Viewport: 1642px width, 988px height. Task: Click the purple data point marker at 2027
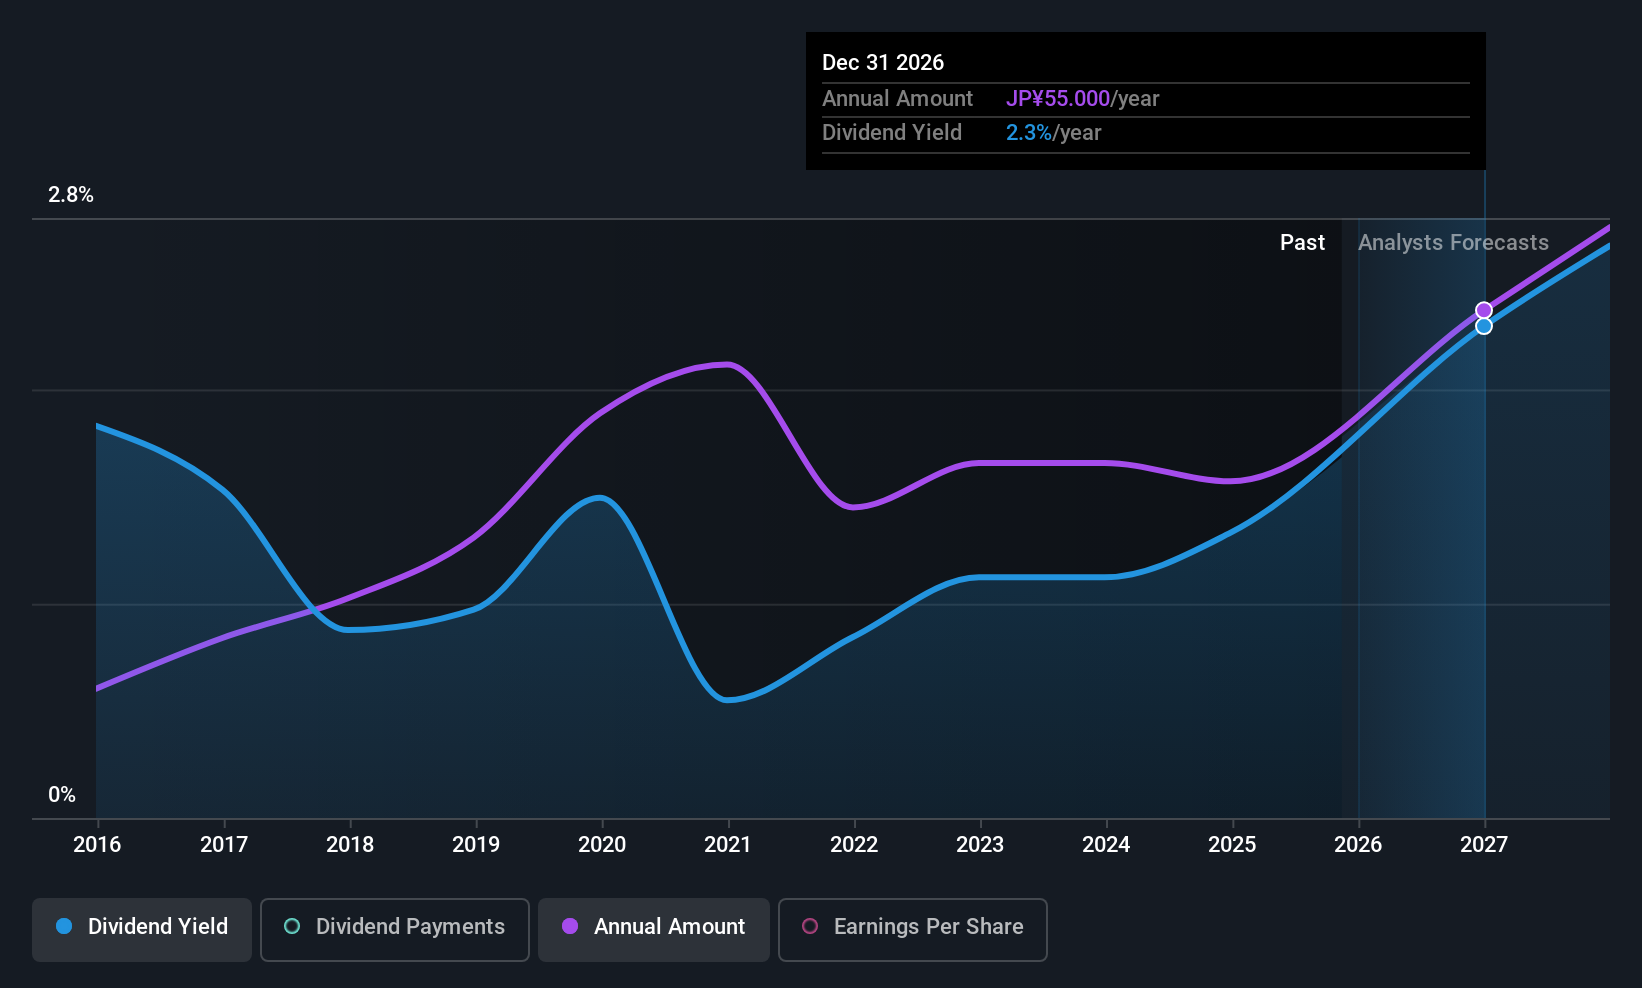coord(1484,310)
